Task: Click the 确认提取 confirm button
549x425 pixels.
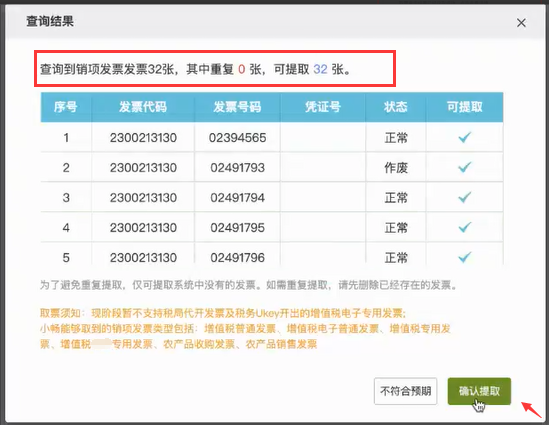Action: pos(479,391)
